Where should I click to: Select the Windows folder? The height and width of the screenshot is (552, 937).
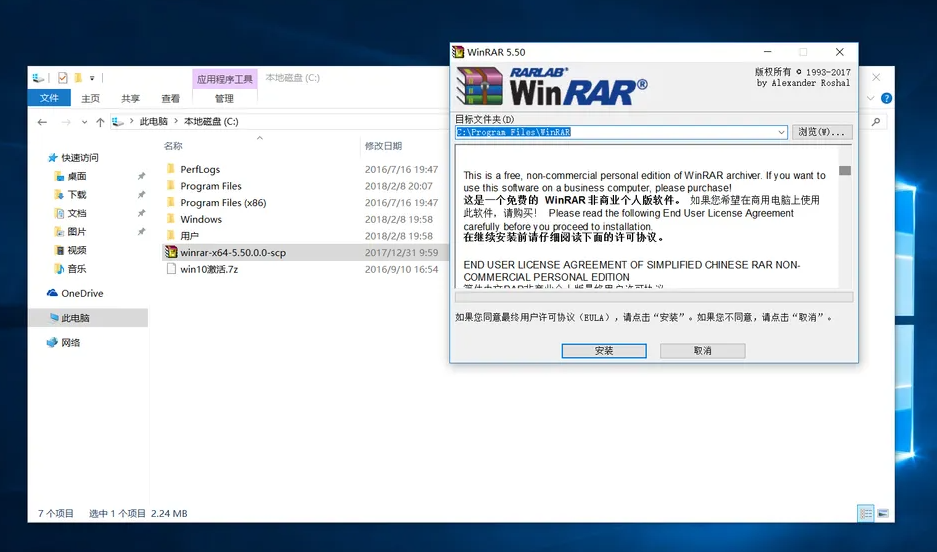pos(201,219)
